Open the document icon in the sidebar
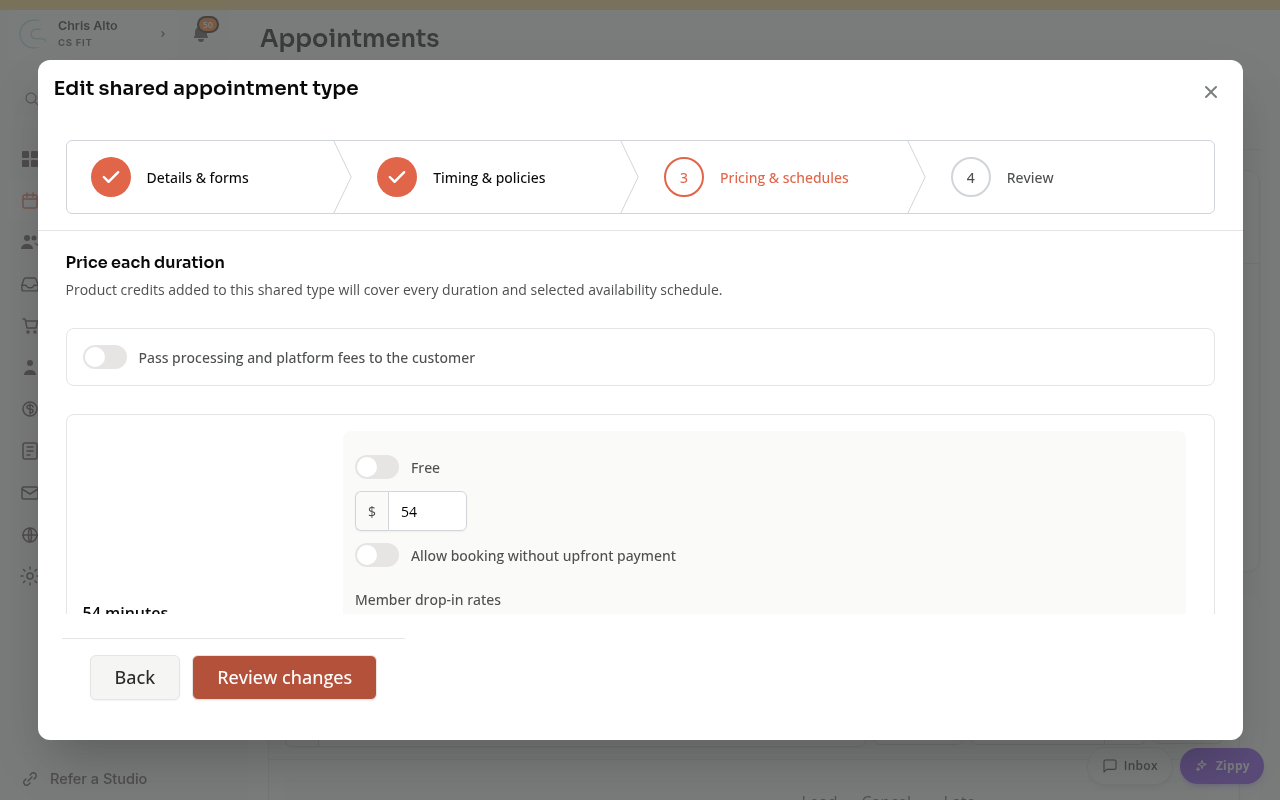The width and height of the screenshot is (1280, 800). [30, 451]
